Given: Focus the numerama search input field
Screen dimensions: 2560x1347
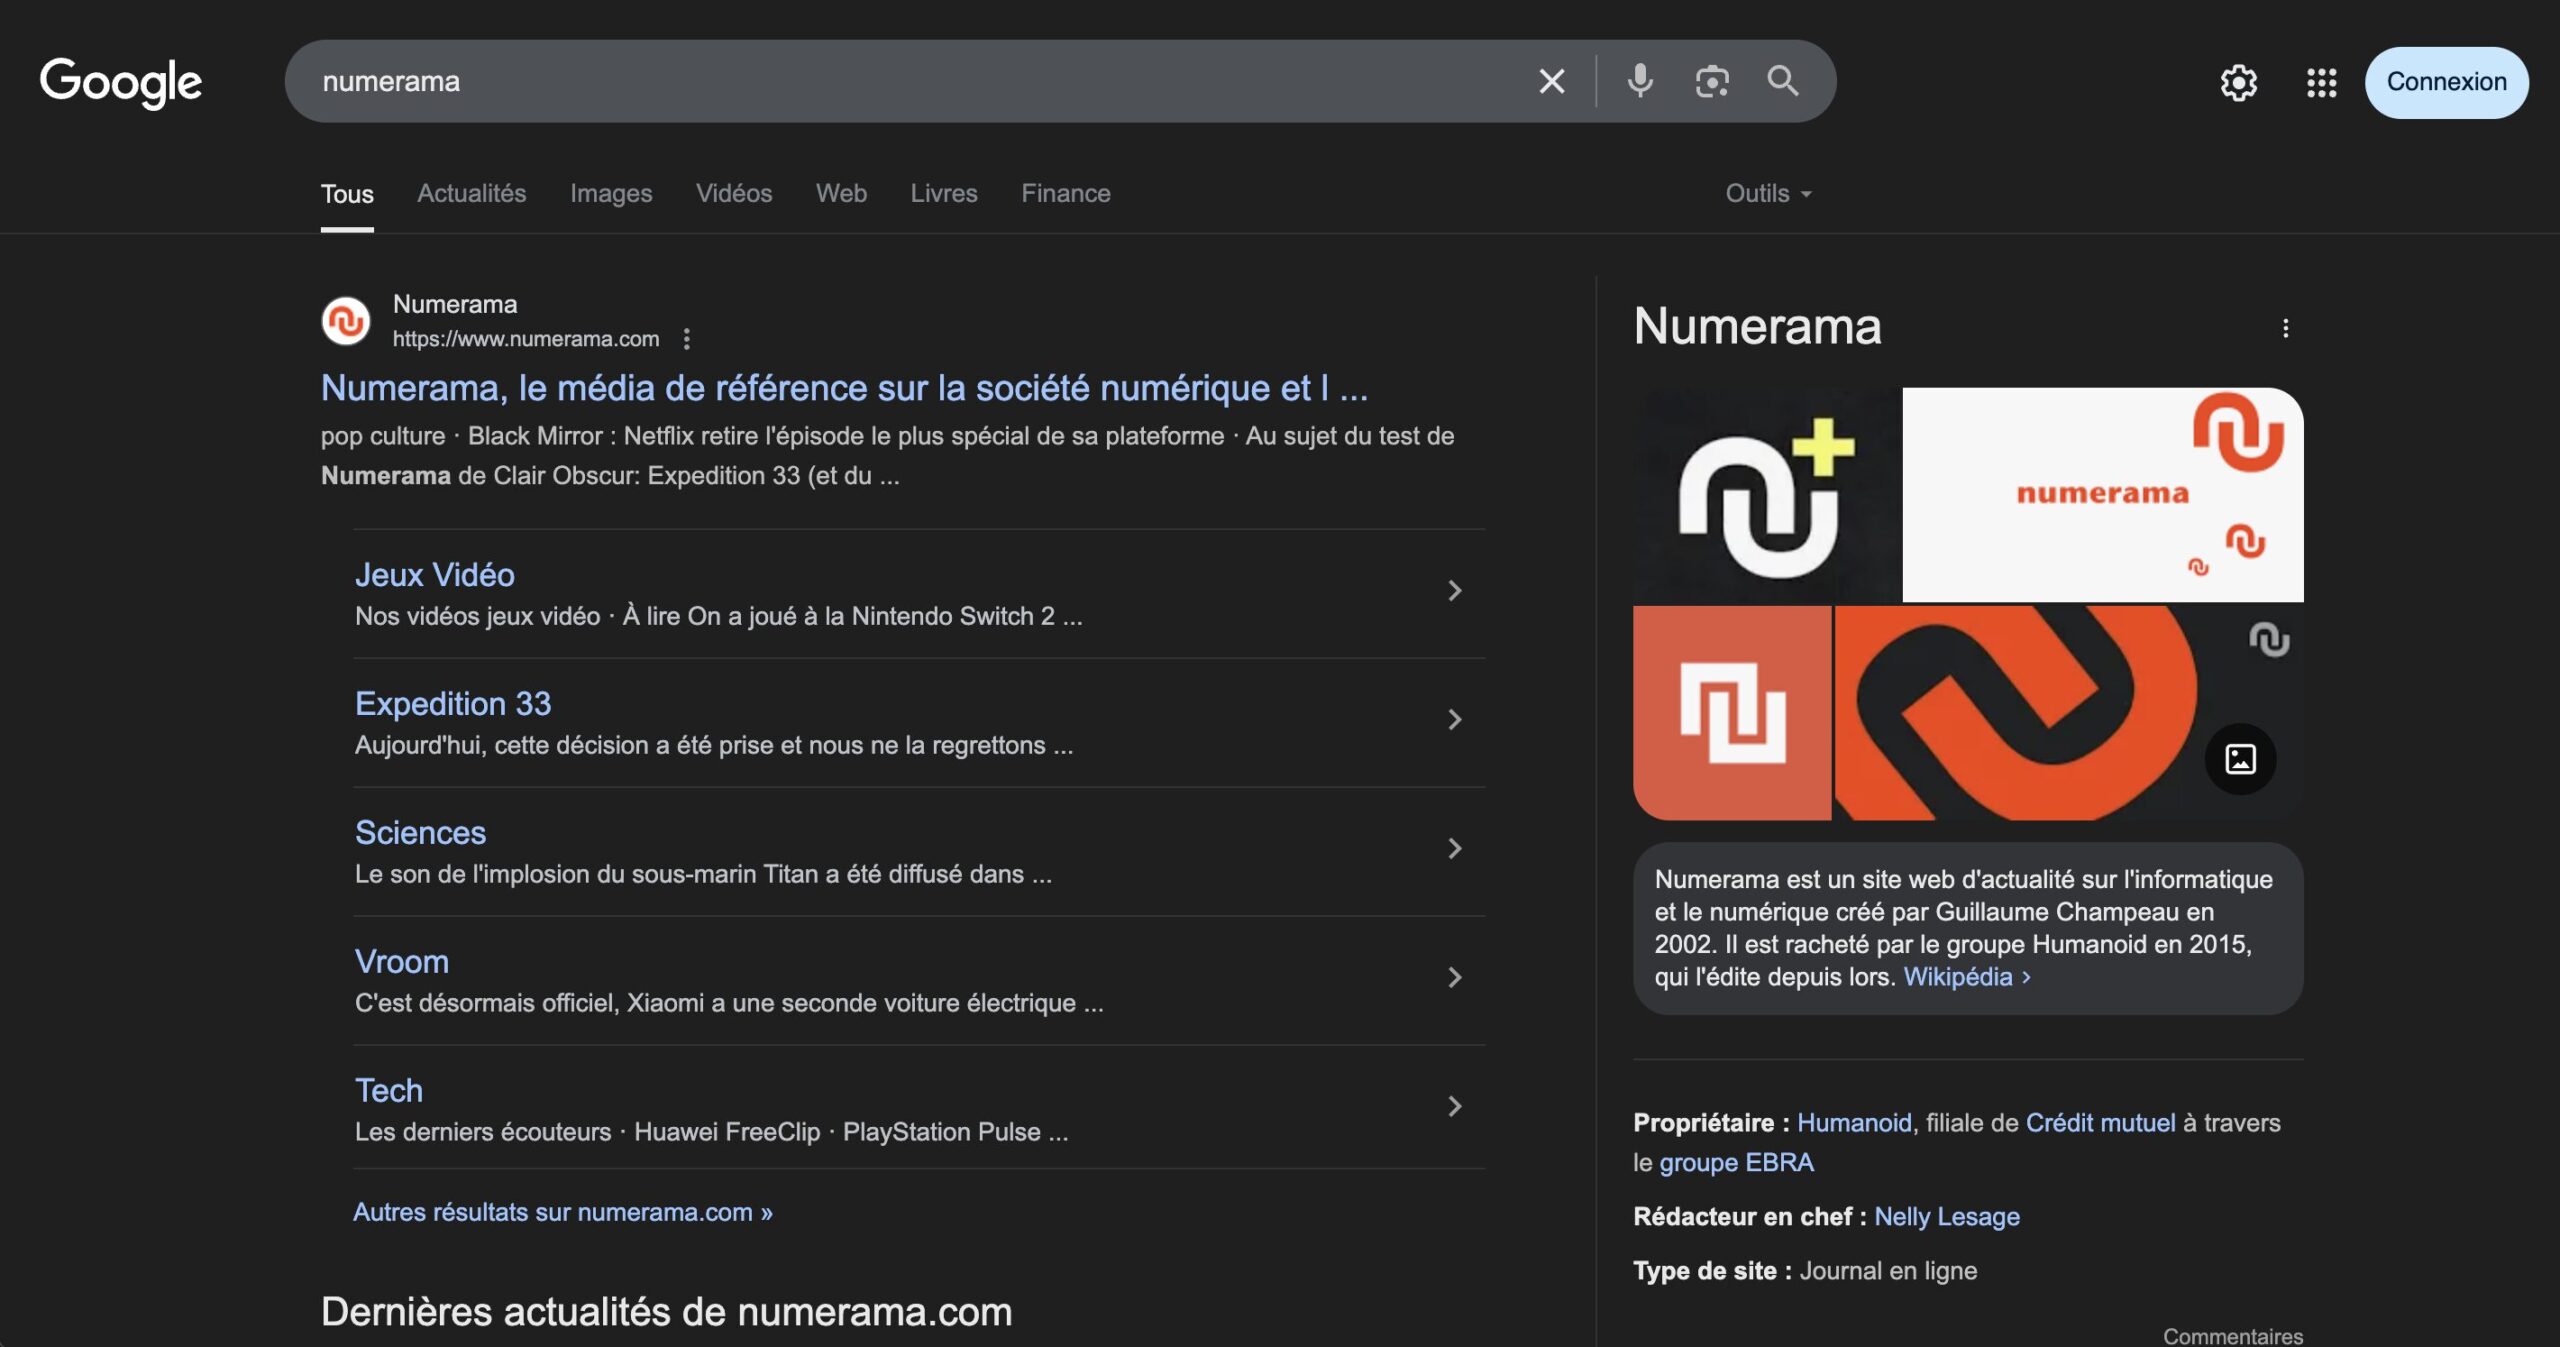Looking at the screenshot, I should [x=900, y=81].
